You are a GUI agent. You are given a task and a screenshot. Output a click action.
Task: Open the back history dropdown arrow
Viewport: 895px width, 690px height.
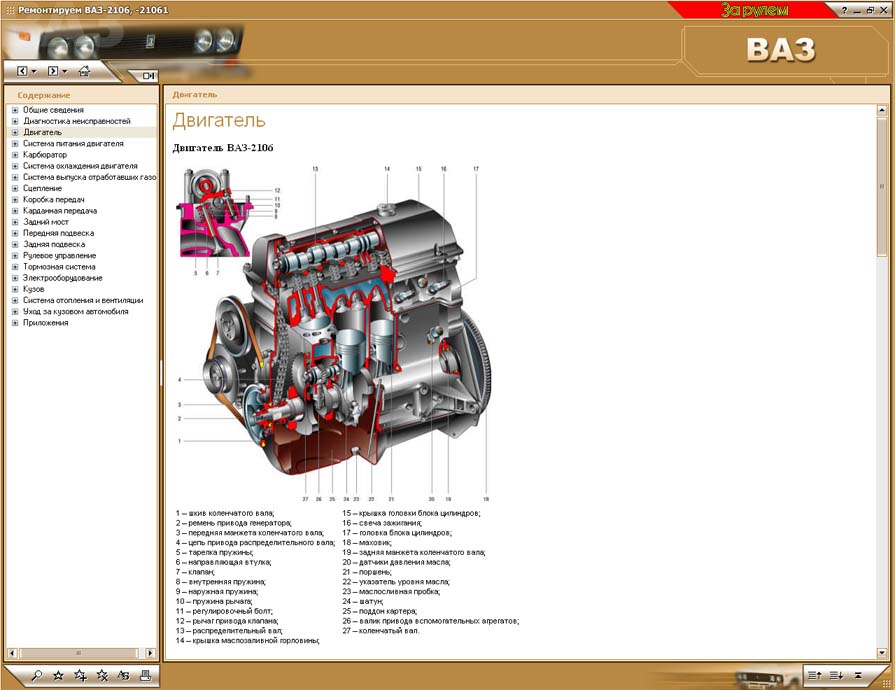[34, 72]
